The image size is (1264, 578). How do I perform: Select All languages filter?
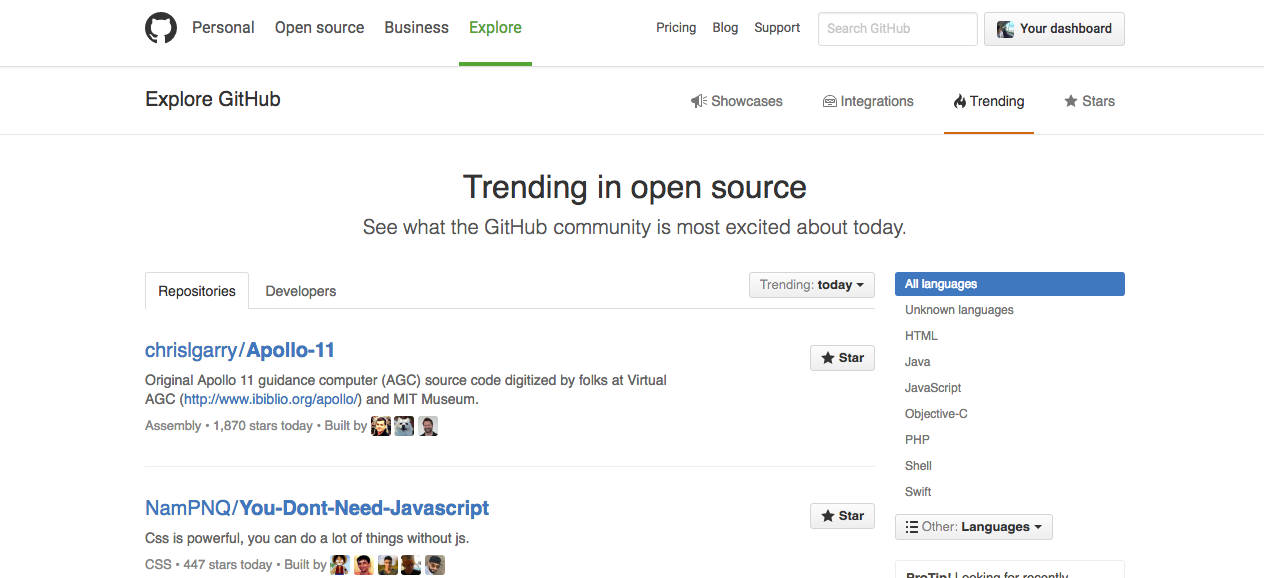pyautogui.click(x=1010, y=284)
